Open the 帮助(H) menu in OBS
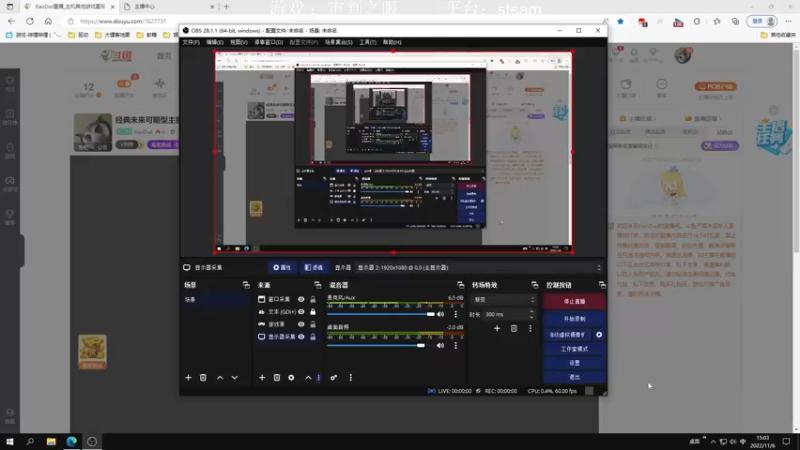Screen dimensions: 800x450 click(392, 42)
